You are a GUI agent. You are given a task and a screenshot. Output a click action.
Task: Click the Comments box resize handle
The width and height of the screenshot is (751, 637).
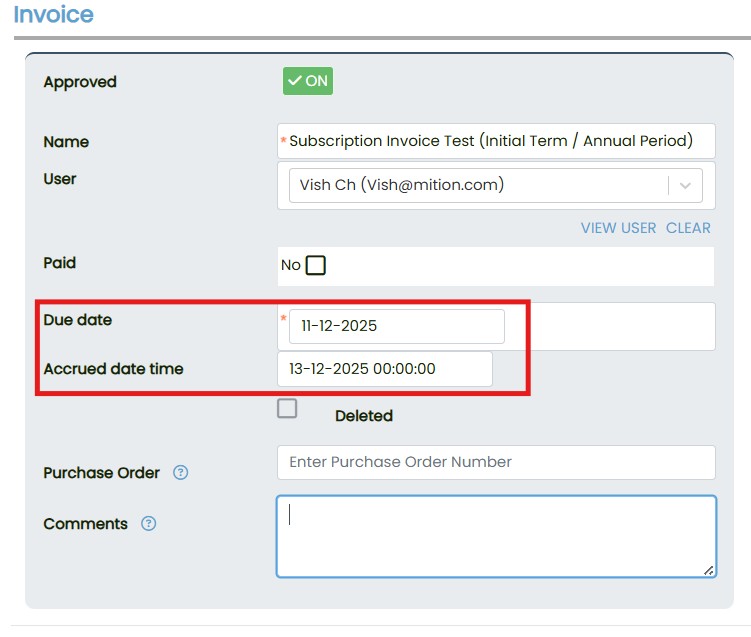709,570
